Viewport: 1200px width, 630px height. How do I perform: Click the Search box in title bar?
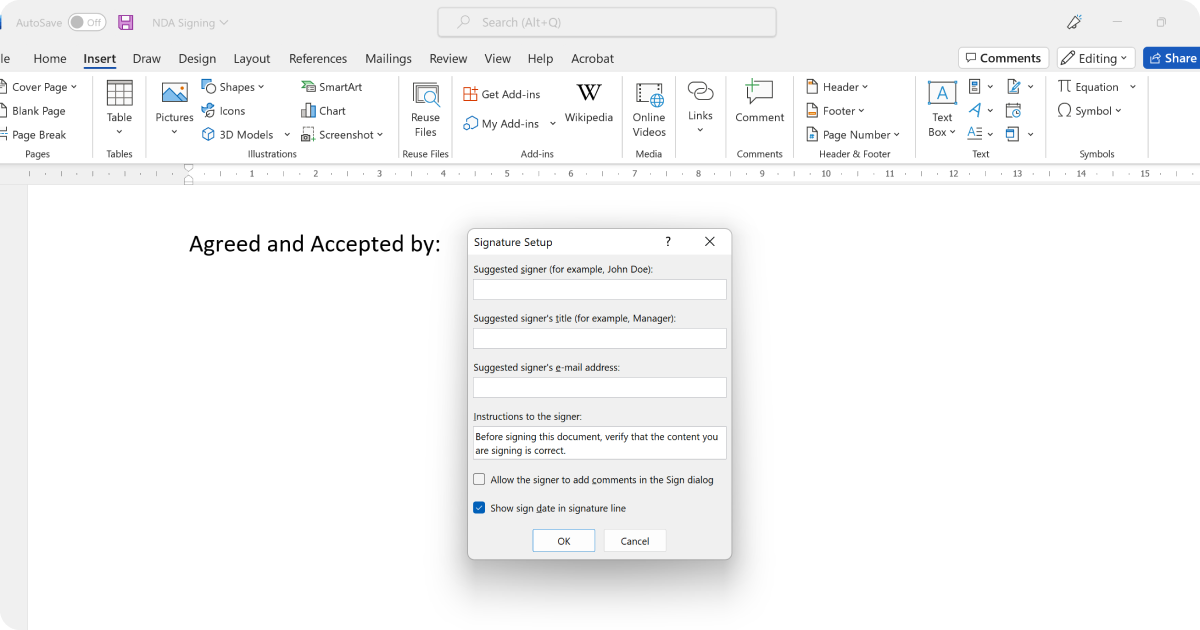[x=607, y=22]
